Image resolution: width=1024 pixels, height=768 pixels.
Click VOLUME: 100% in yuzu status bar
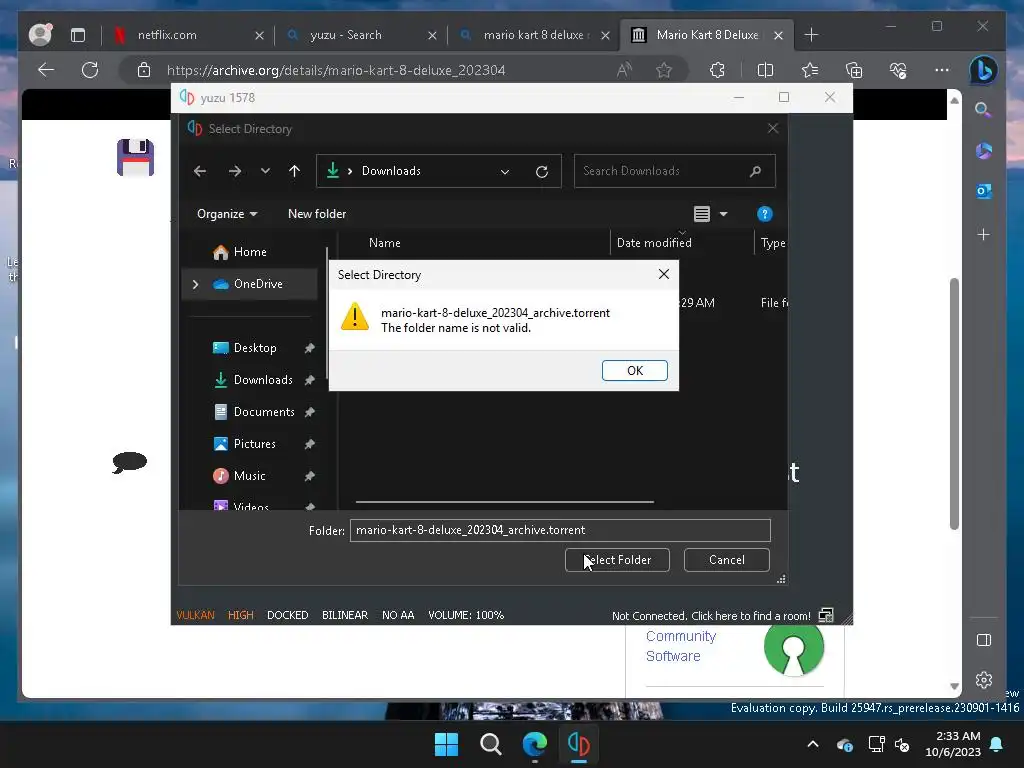pos(466,615)
